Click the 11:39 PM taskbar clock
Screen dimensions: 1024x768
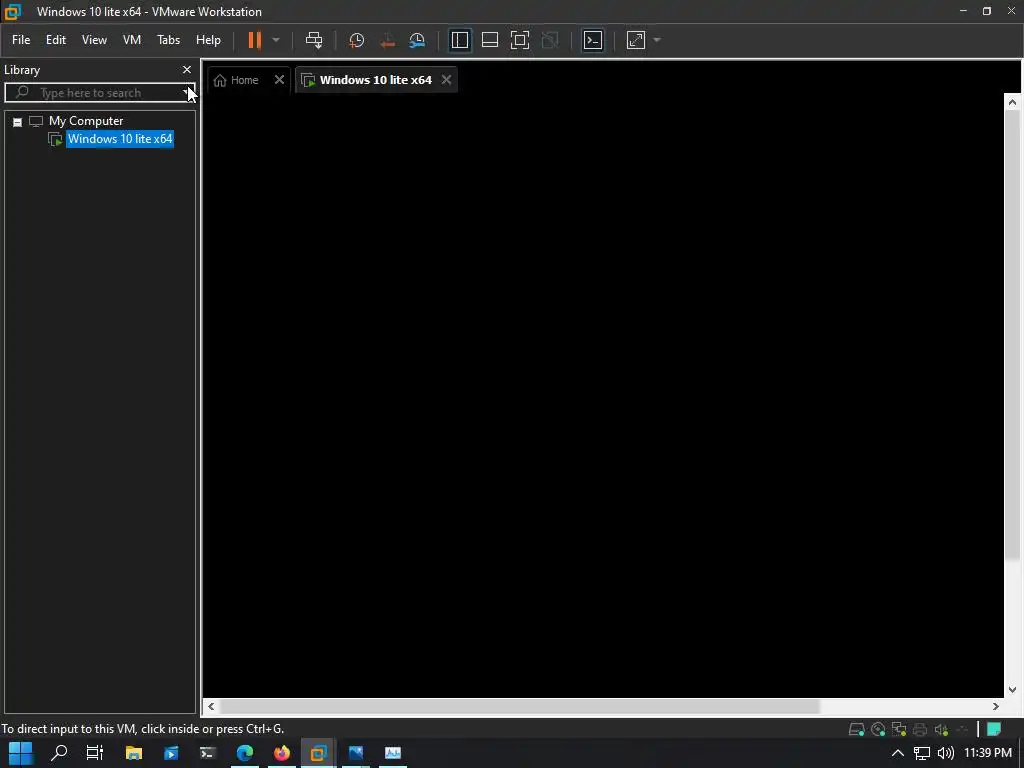click(987, 753)
